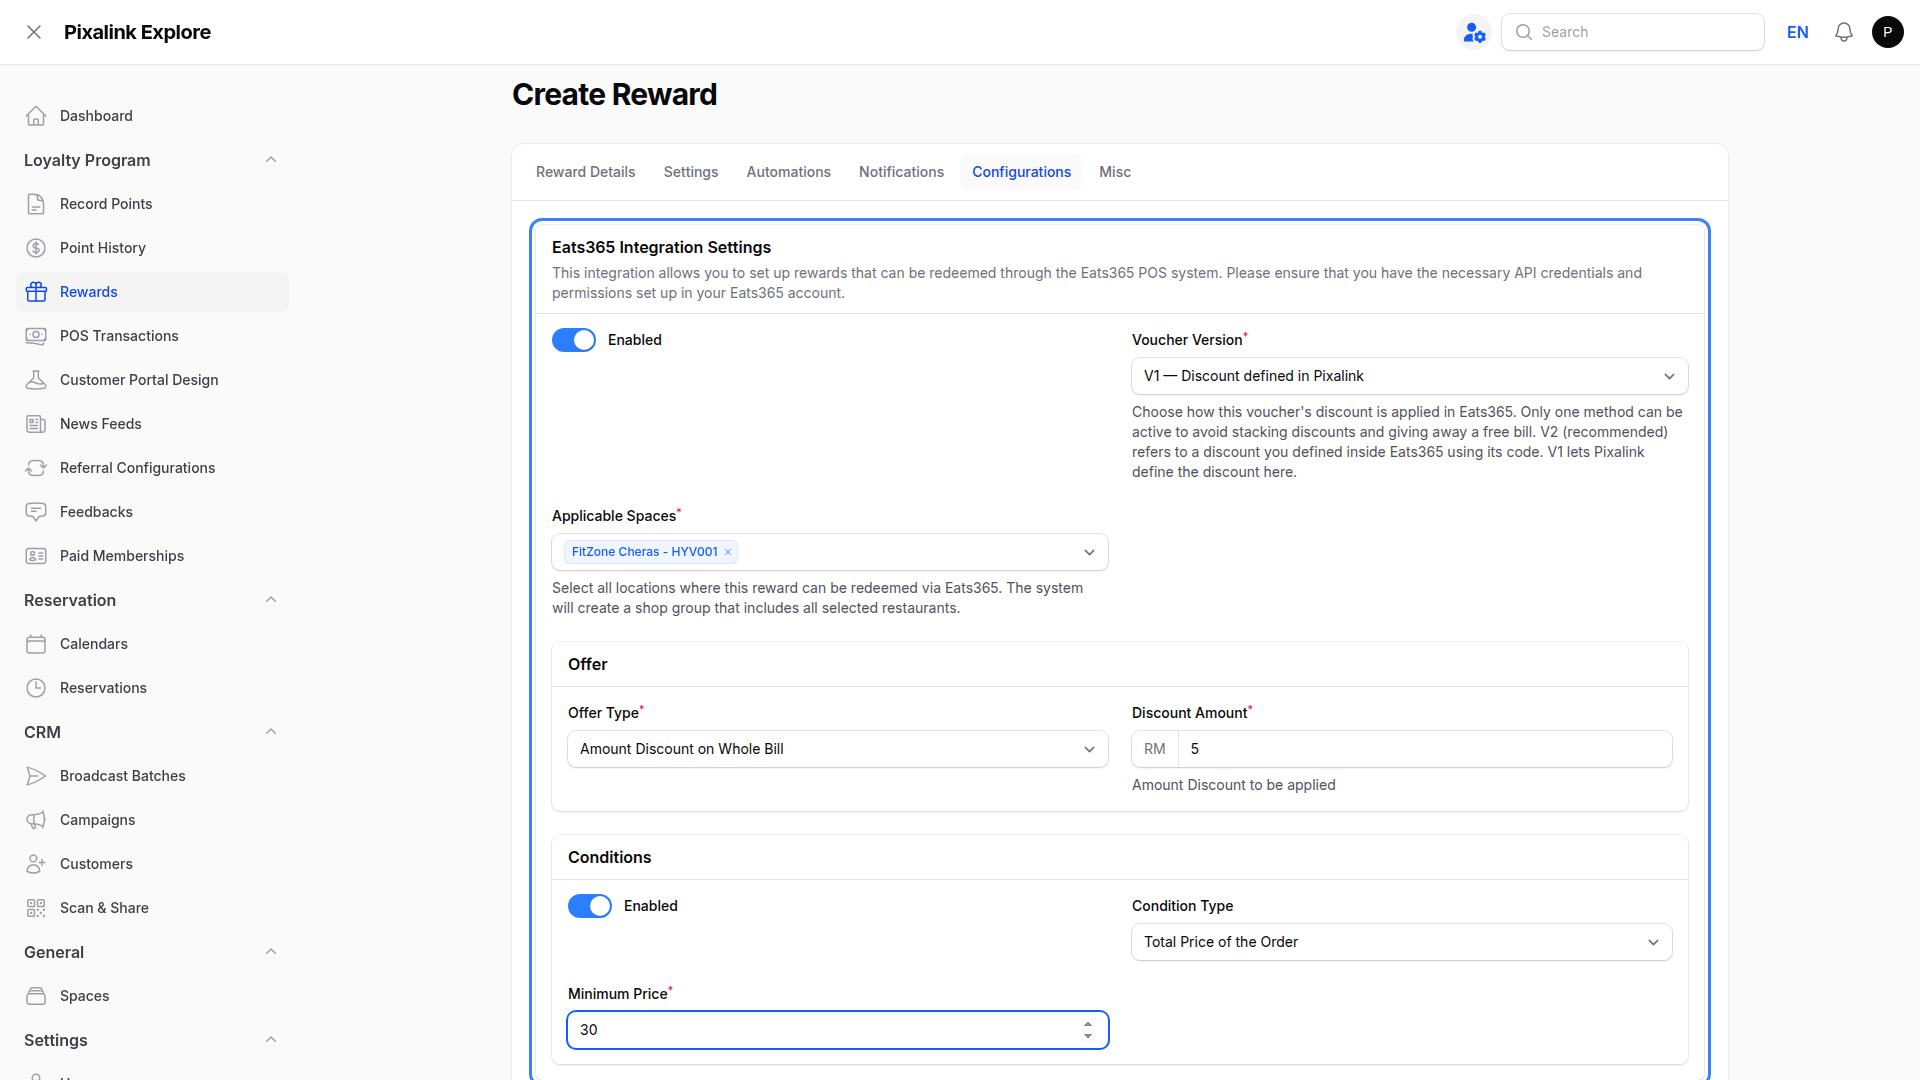Open Broadcast Batches in the sidebar
Viewport: 1920px width, 1080px height.
[x=152, y=776]
